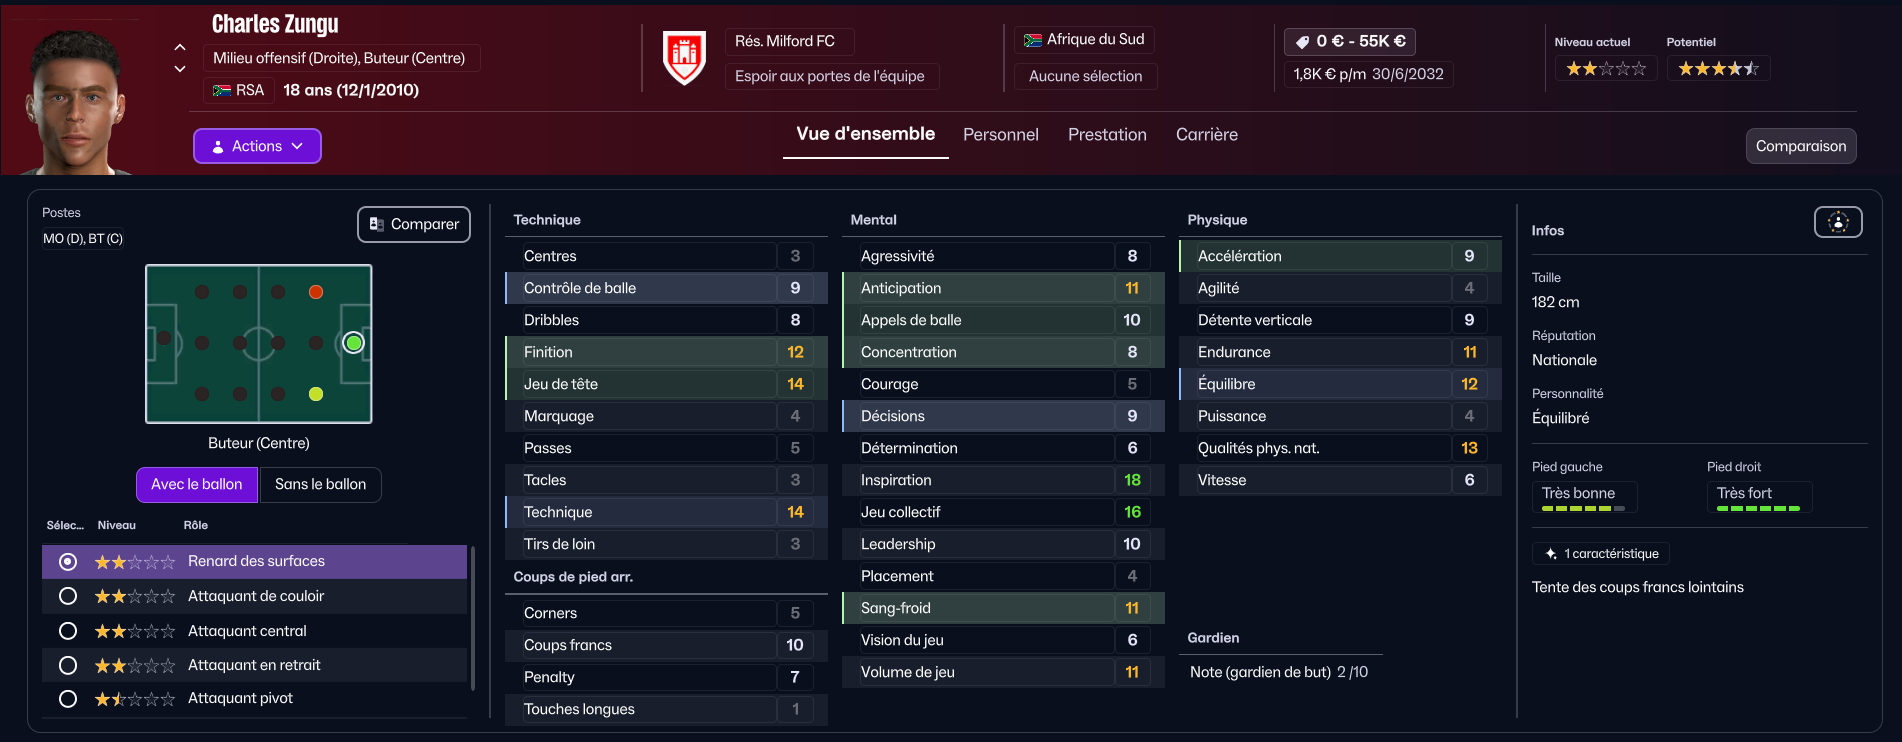The height and width of the screenshot is (742, 1902).
Task: Go to previous player with up chevron
Action: 180,47
